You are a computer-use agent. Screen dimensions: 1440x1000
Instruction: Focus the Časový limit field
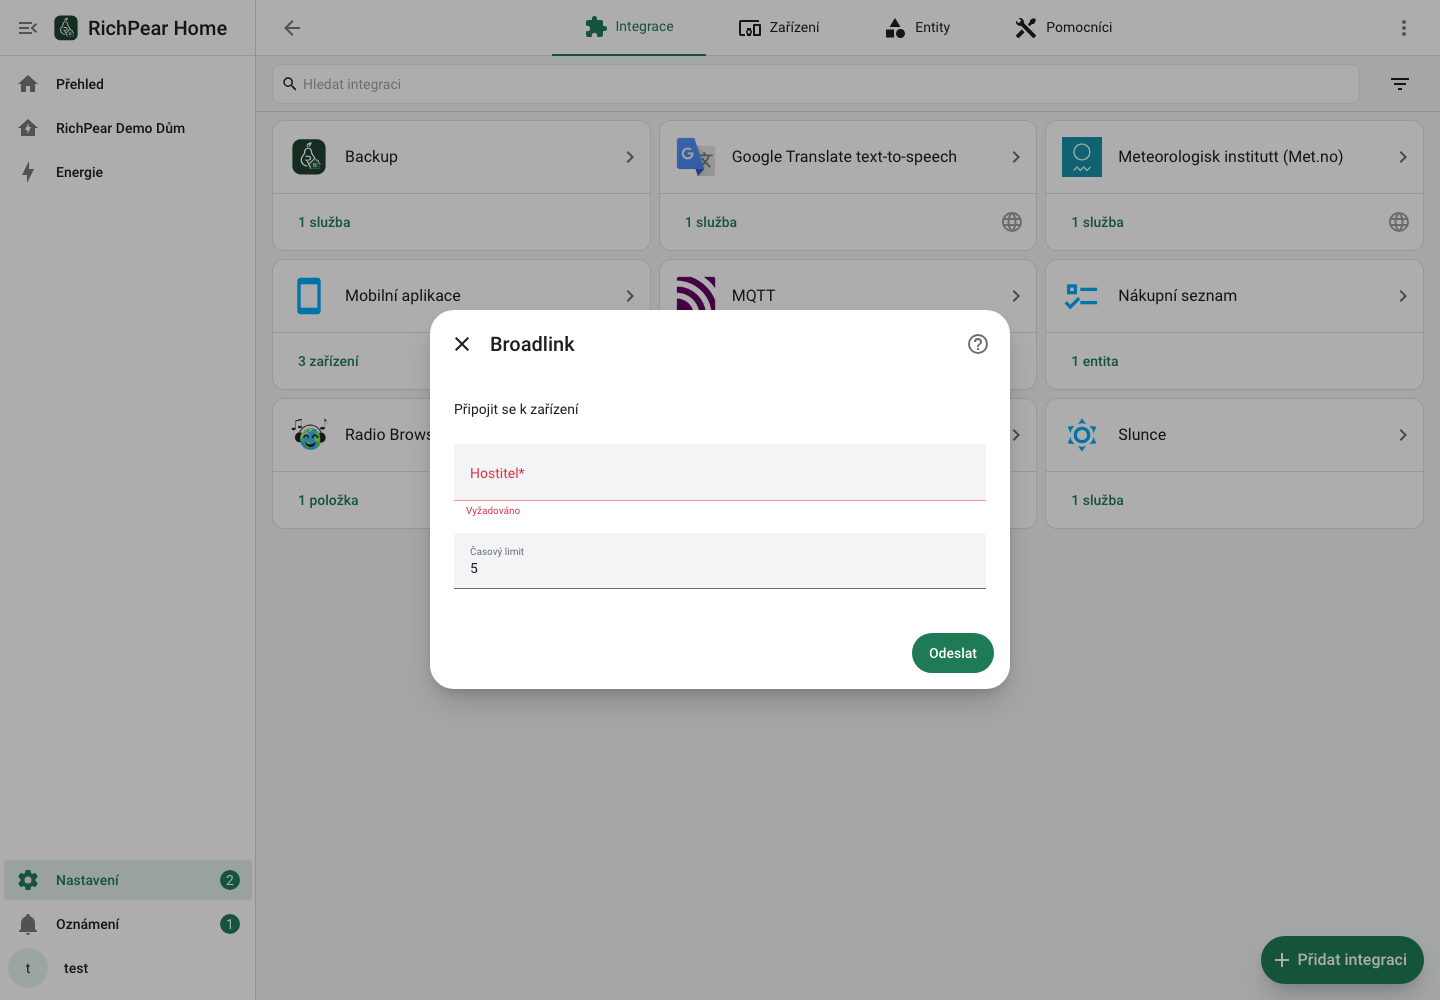[720, 560]
